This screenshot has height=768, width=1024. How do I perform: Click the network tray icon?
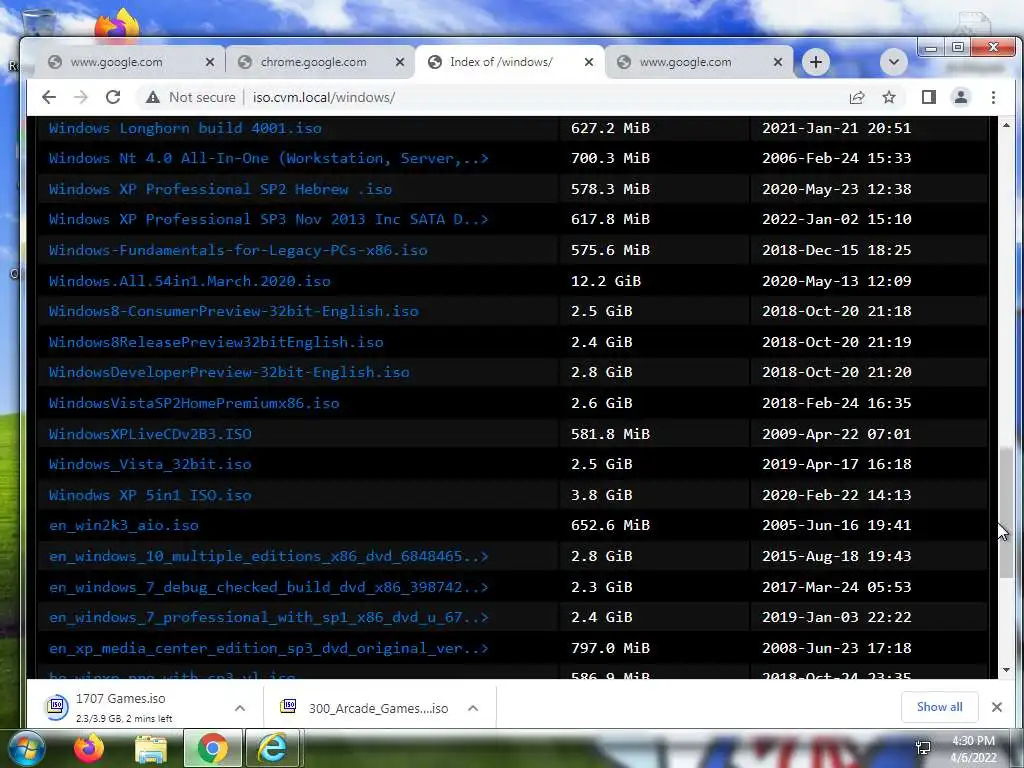pos(923,748)
